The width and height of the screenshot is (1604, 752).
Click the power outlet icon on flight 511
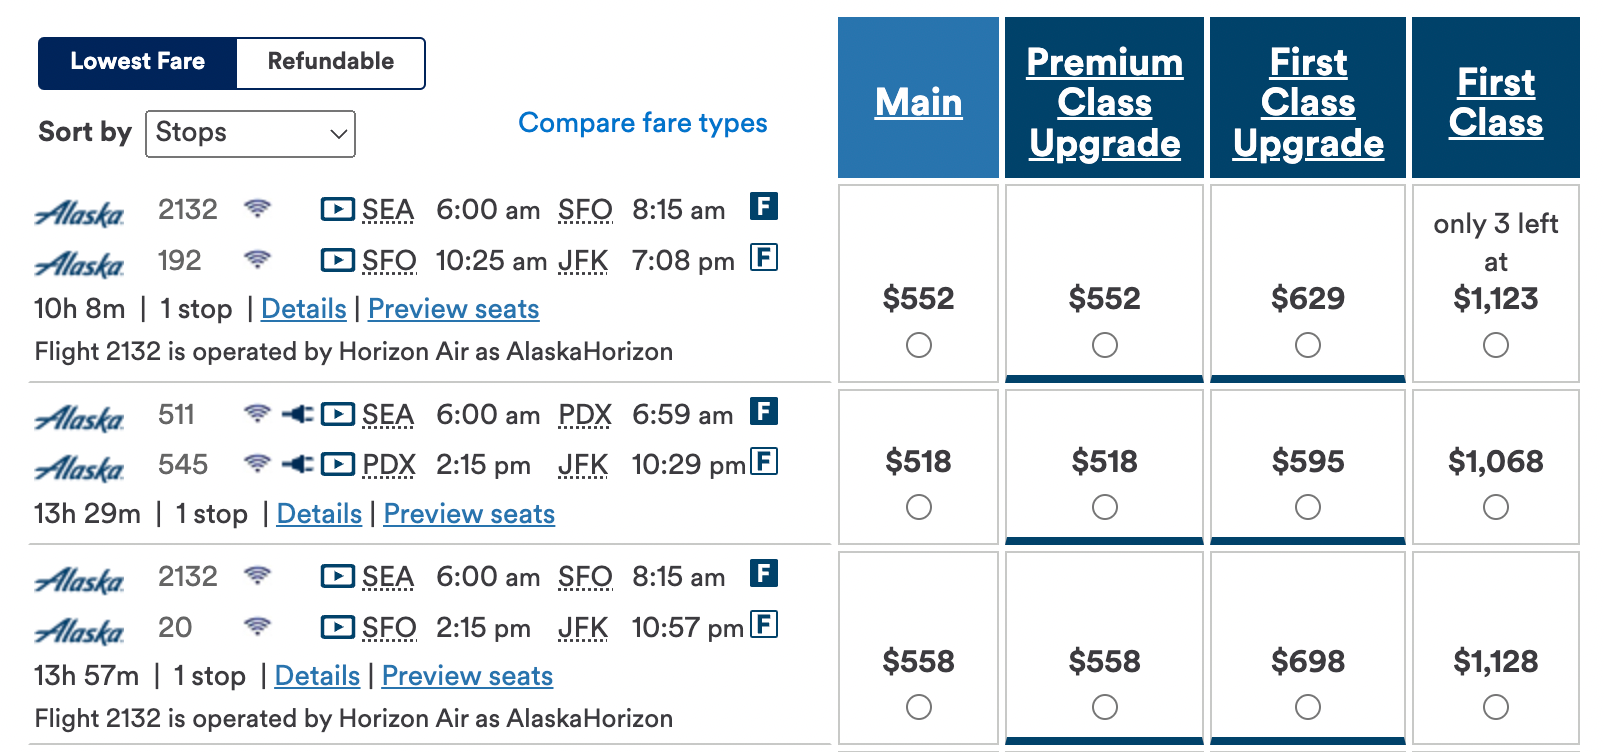(296, 414)
